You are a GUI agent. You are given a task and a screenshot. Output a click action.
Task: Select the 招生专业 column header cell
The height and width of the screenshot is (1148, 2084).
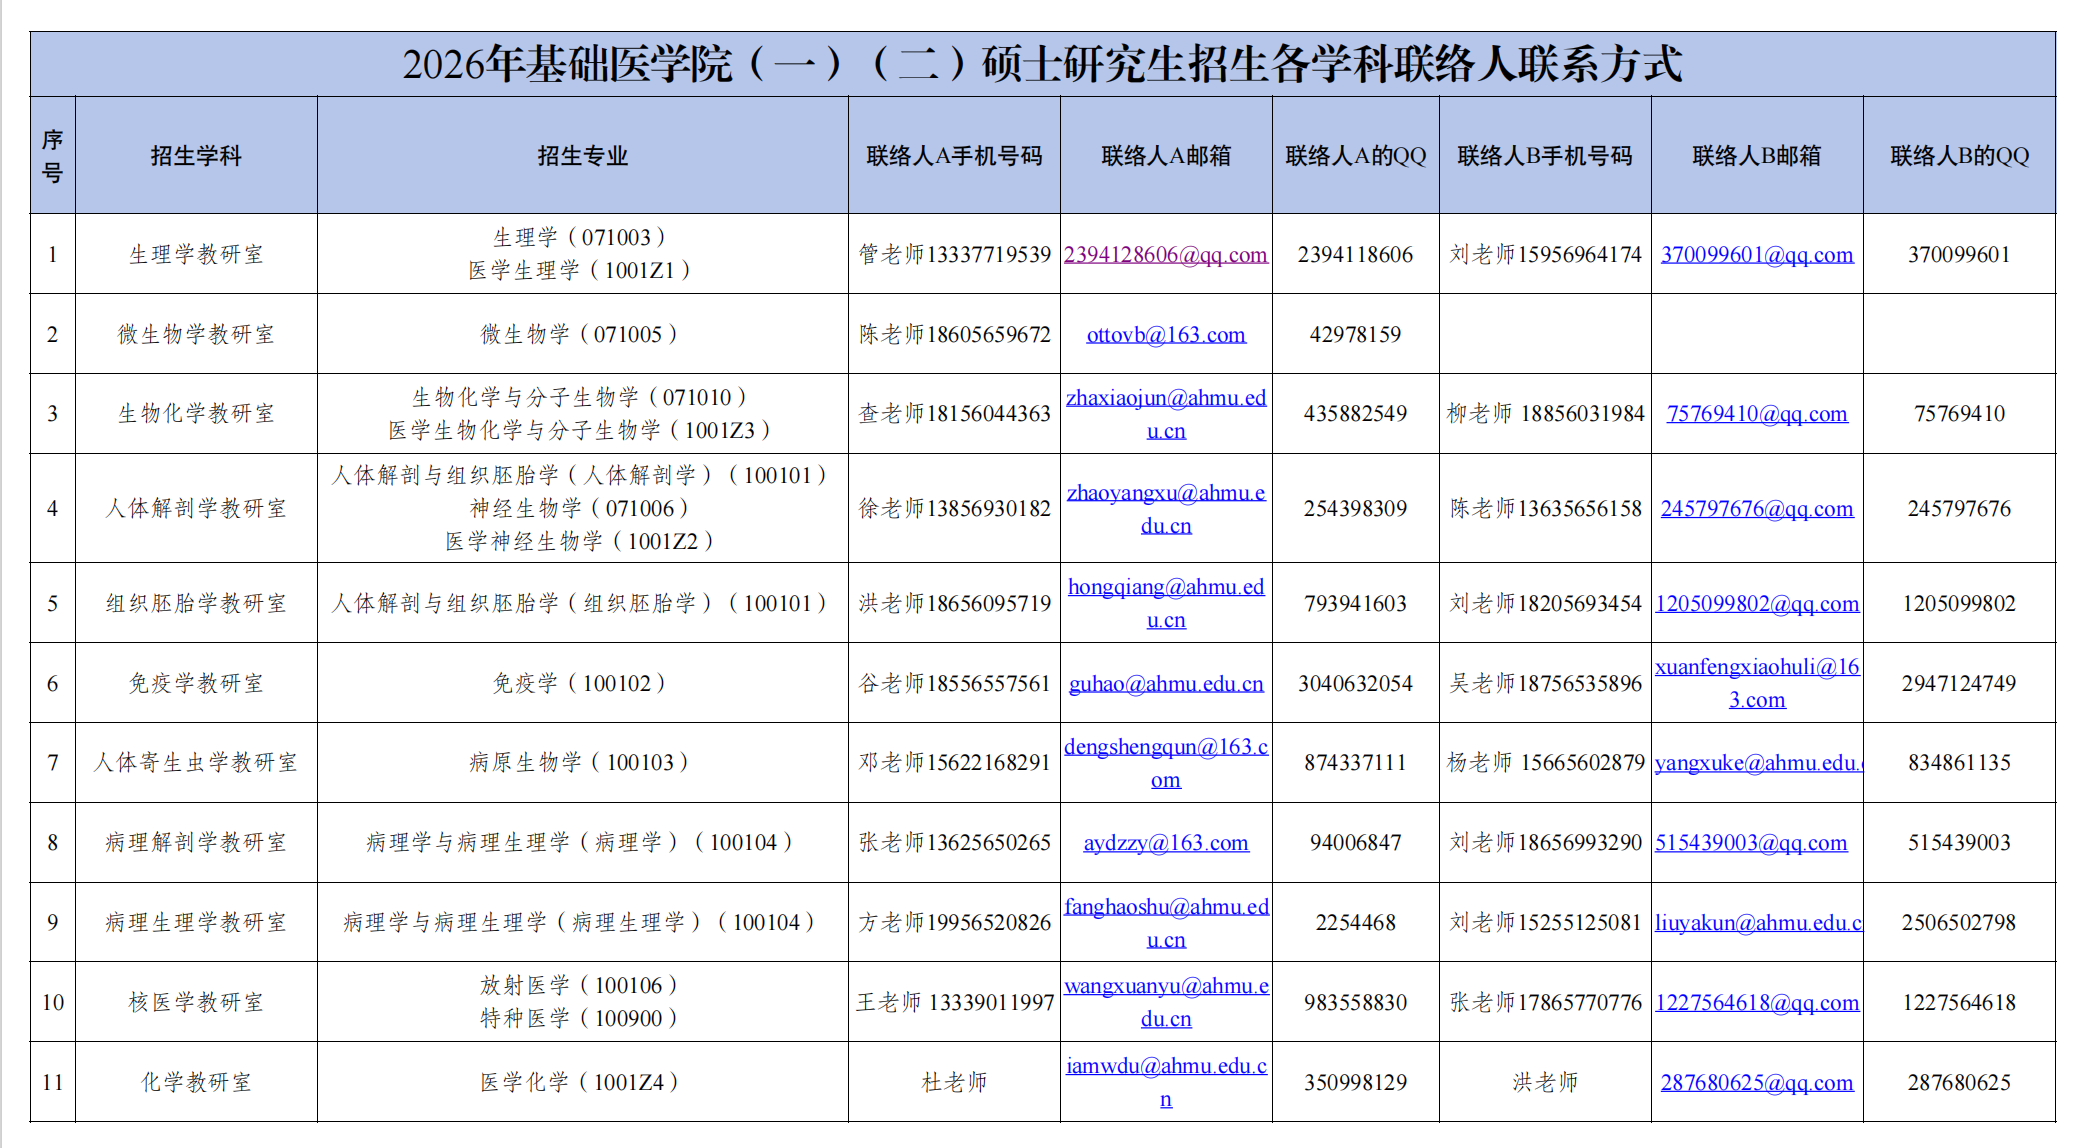tap(582, 156)
